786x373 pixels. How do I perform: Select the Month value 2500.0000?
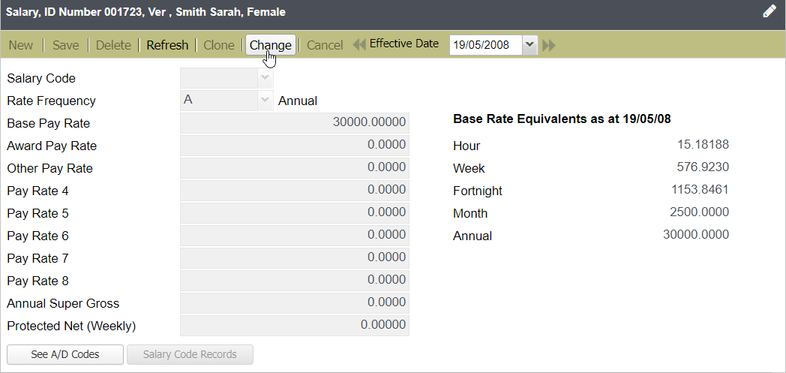[699, 212]
